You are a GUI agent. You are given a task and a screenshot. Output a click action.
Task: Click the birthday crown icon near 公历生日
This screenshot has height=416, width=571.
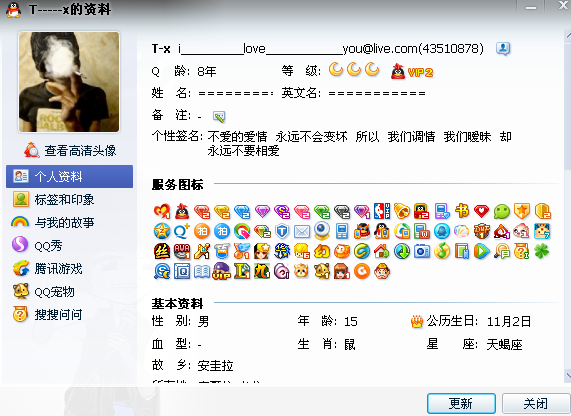417,322
